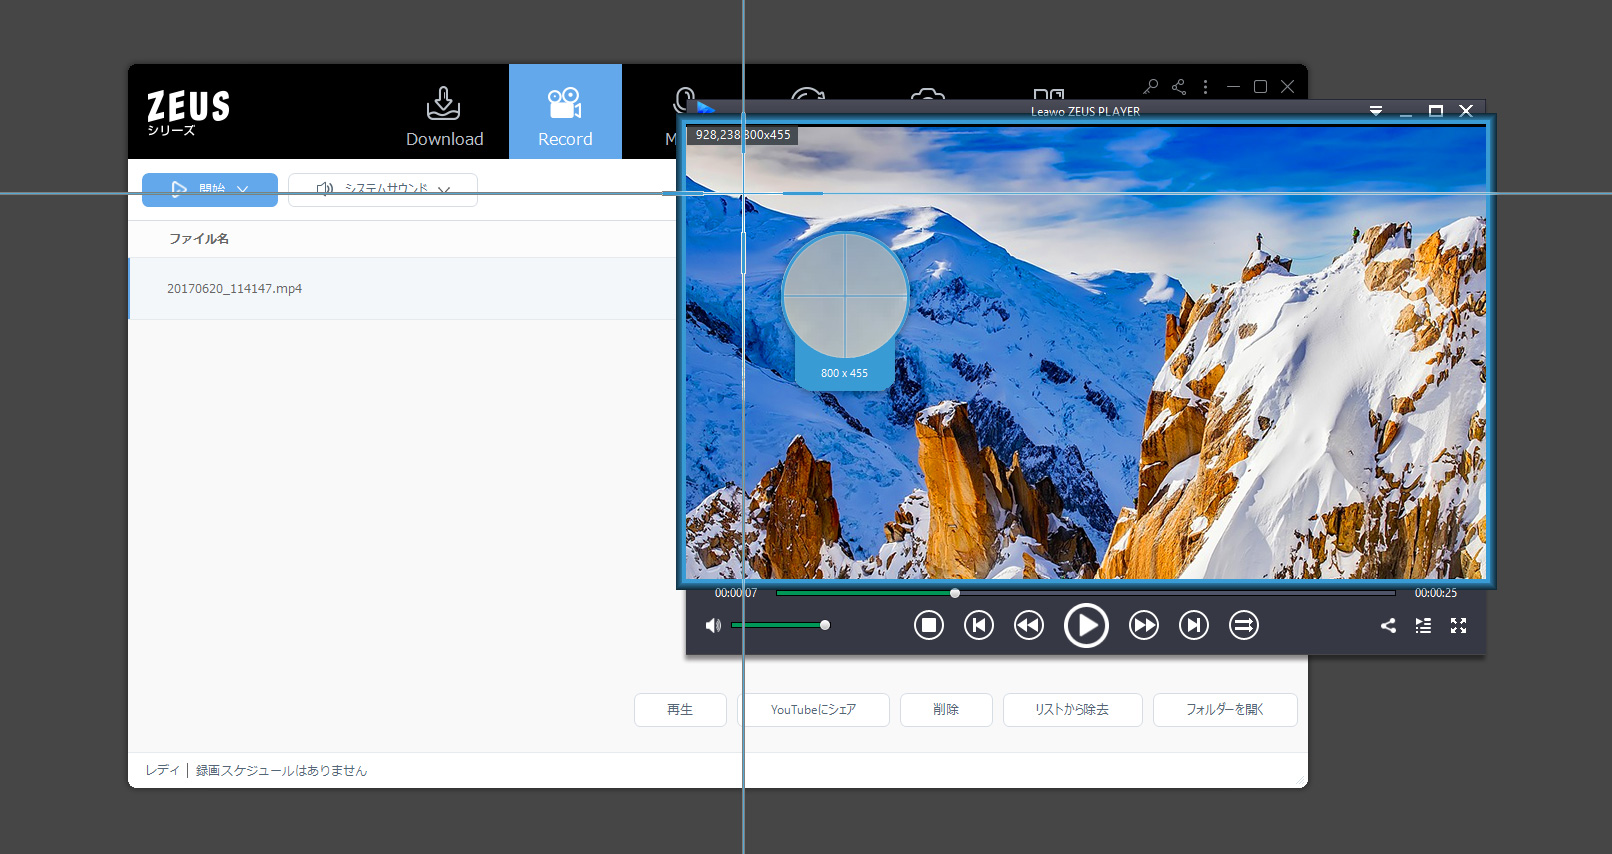Toggle fullscreen mode in the player
Viewport: 1612px width, 854px height.
coord(1458,626)
